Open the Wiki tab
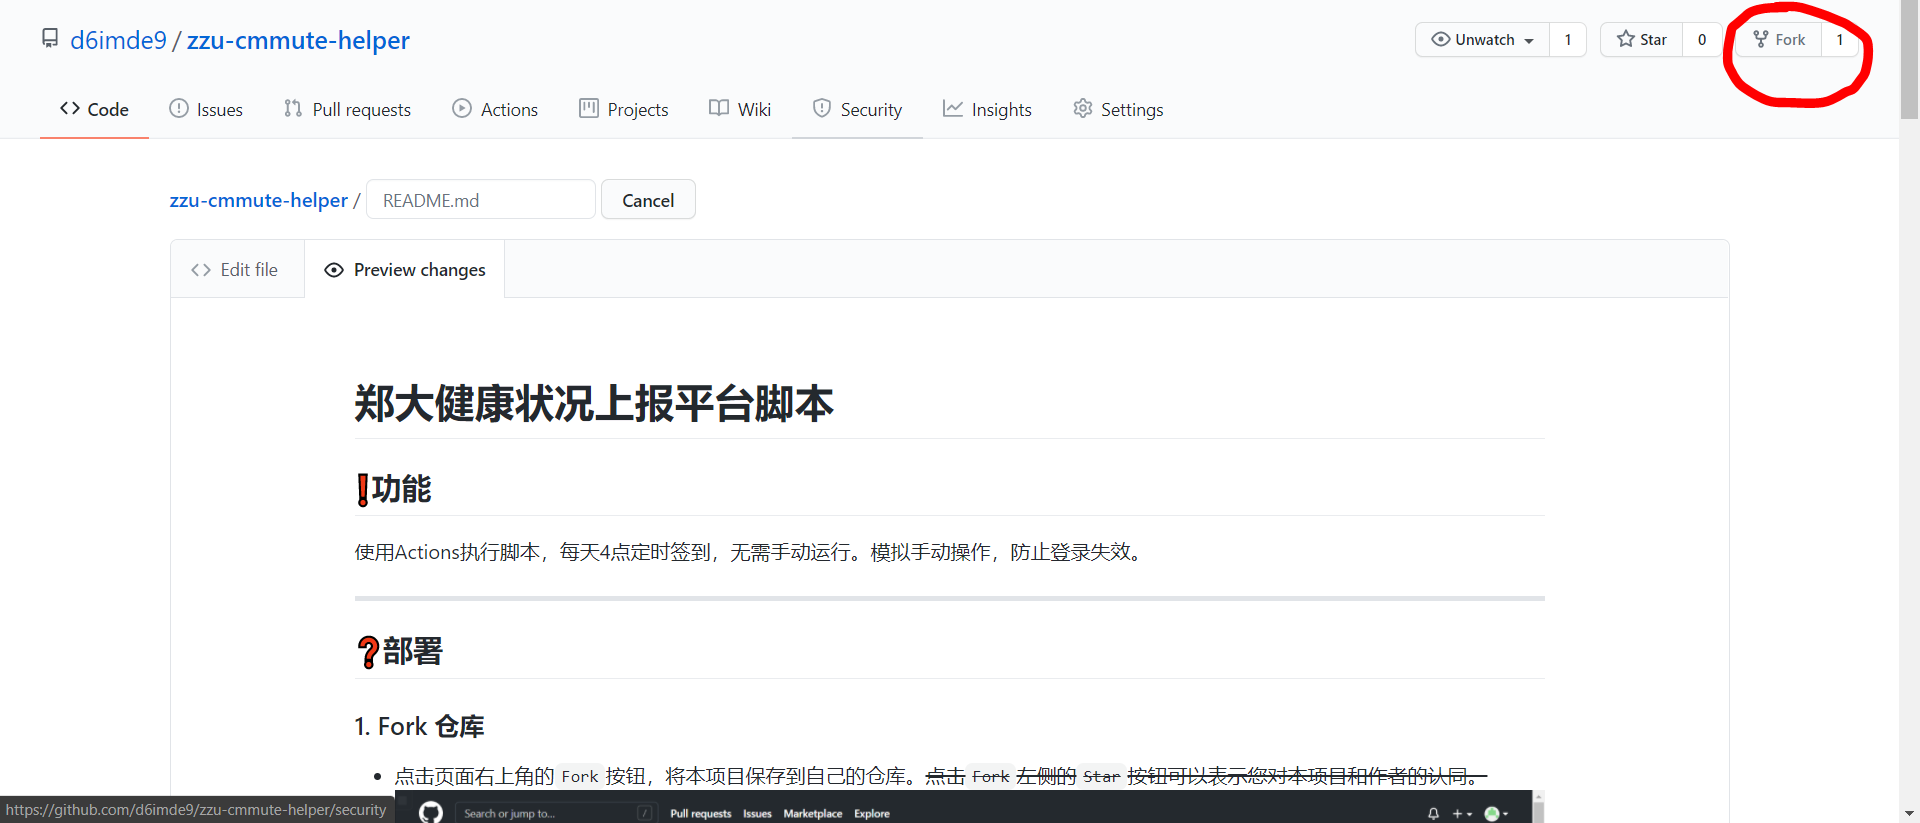The width and height of the screenshot is (1920, 823). point(740,109)
